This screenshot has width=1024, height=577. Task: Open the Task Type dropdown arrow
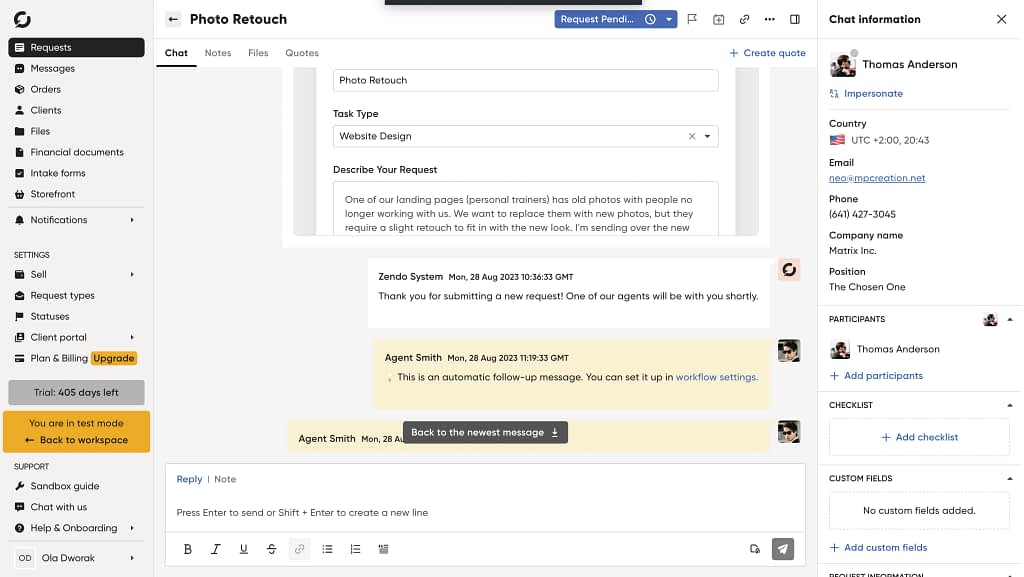tap(707, 136)
